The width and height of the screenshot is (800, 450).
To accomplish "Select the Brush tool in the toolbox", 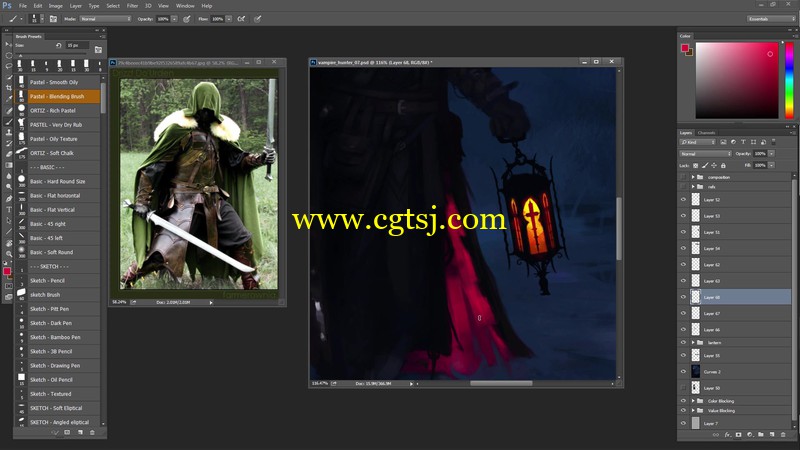I will point(8,121).
